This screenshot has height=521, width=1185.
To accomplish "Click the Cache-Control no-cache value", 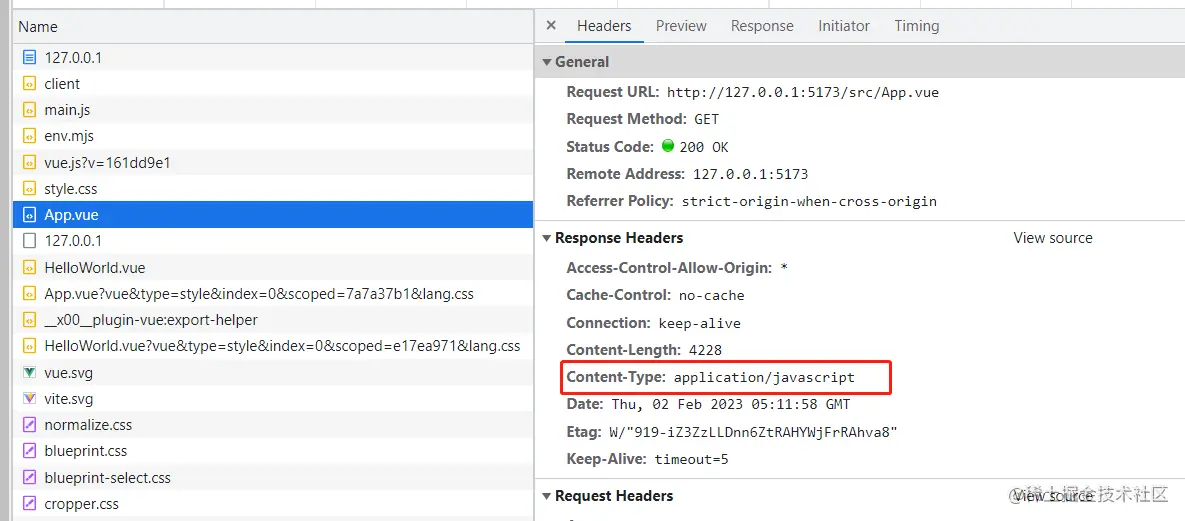I will click(712, 296).
